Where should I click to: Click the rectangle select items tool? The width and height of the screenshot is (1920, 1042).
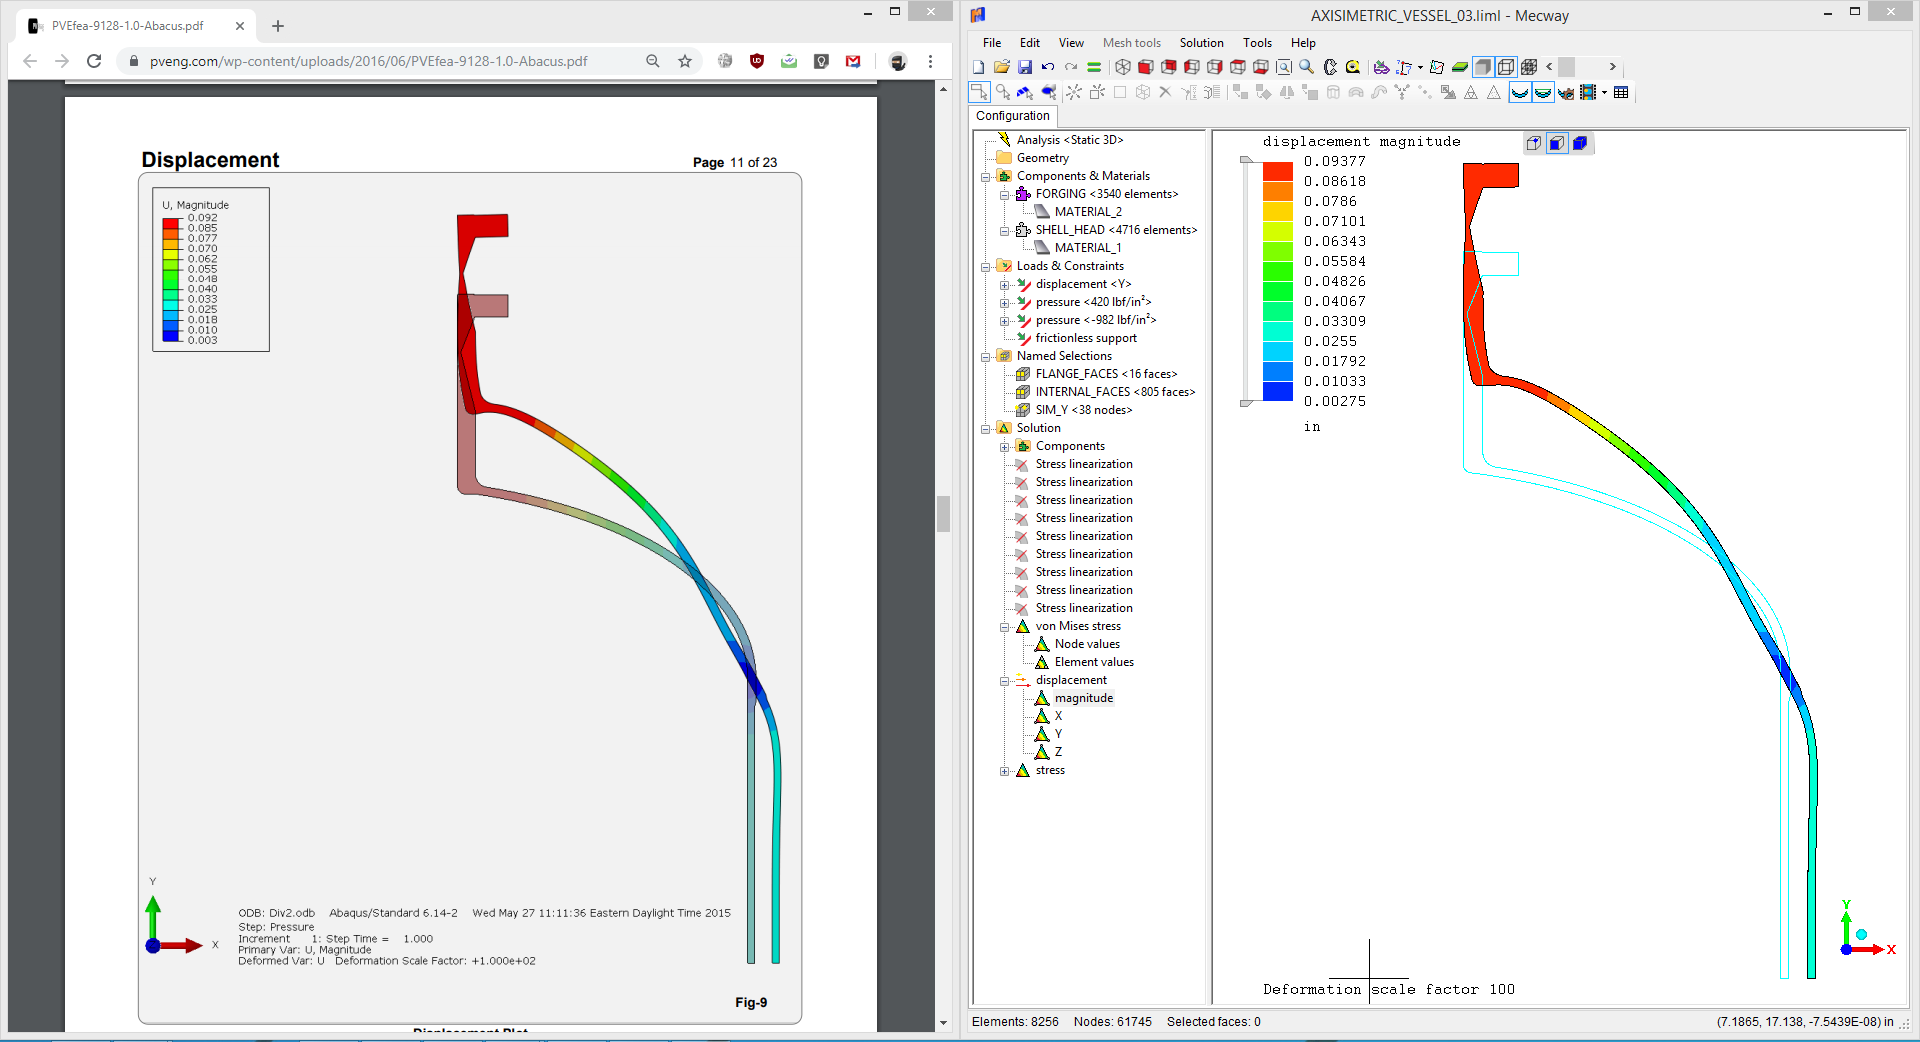point(979,92)
